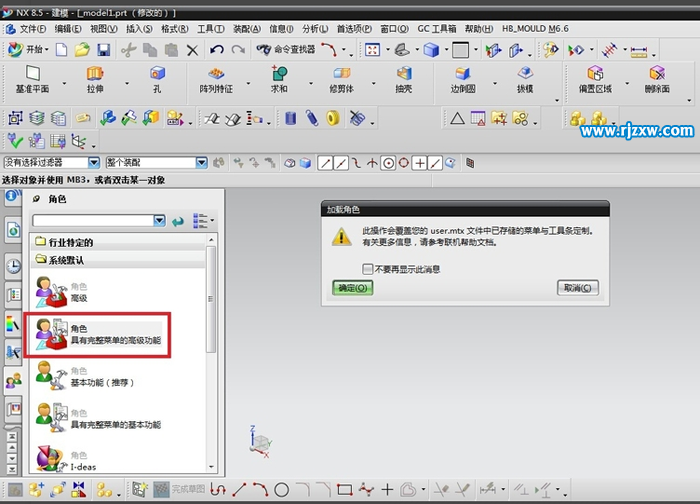
Task: Click the Extrude (拉伸) tool icon
Action: pyautogui.click(x=95, y=74)
